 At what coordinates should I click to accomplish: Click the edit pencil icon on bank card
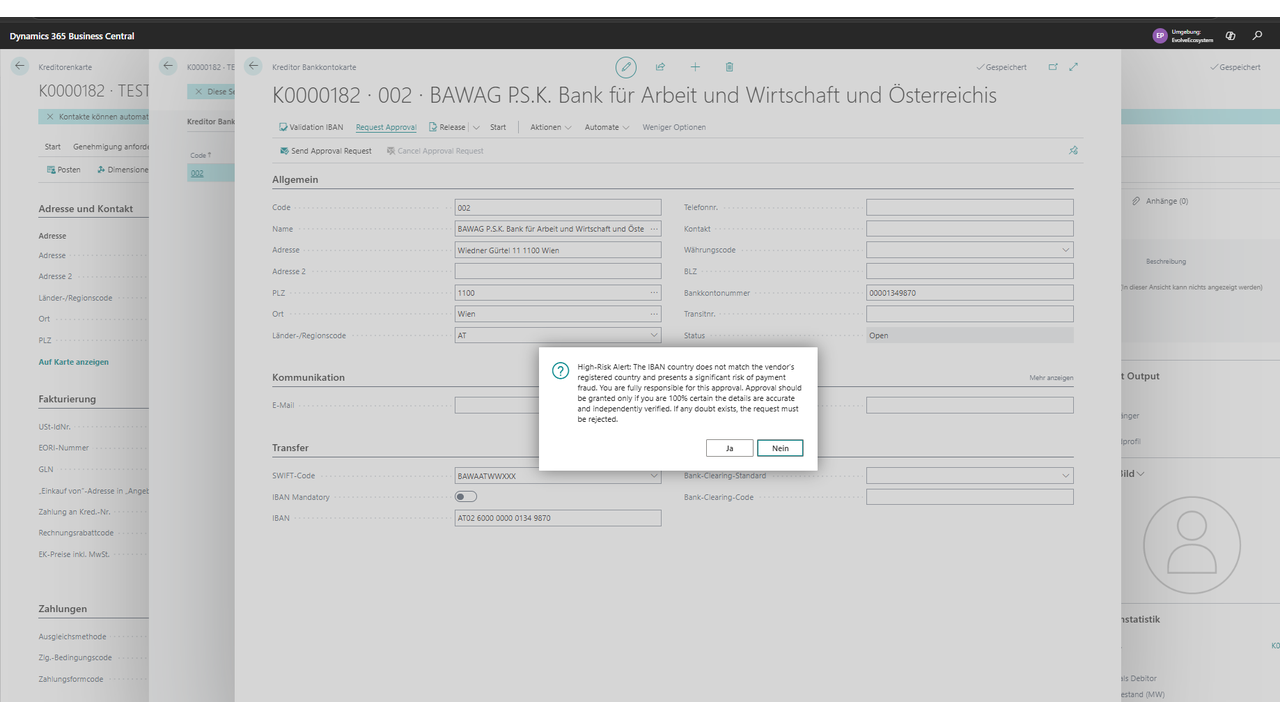(626, 67)
